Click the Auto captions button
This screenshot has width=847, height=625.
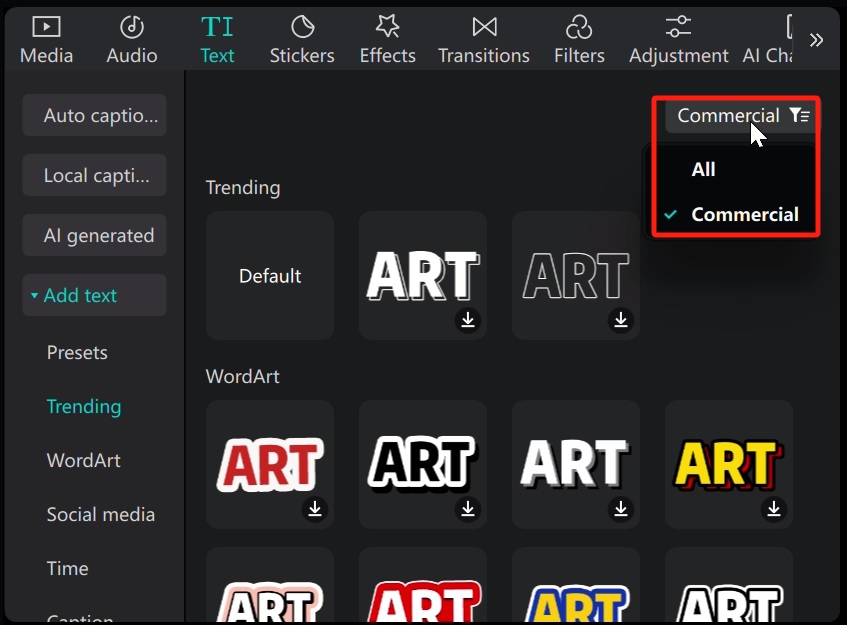click(x=94, y=116)
